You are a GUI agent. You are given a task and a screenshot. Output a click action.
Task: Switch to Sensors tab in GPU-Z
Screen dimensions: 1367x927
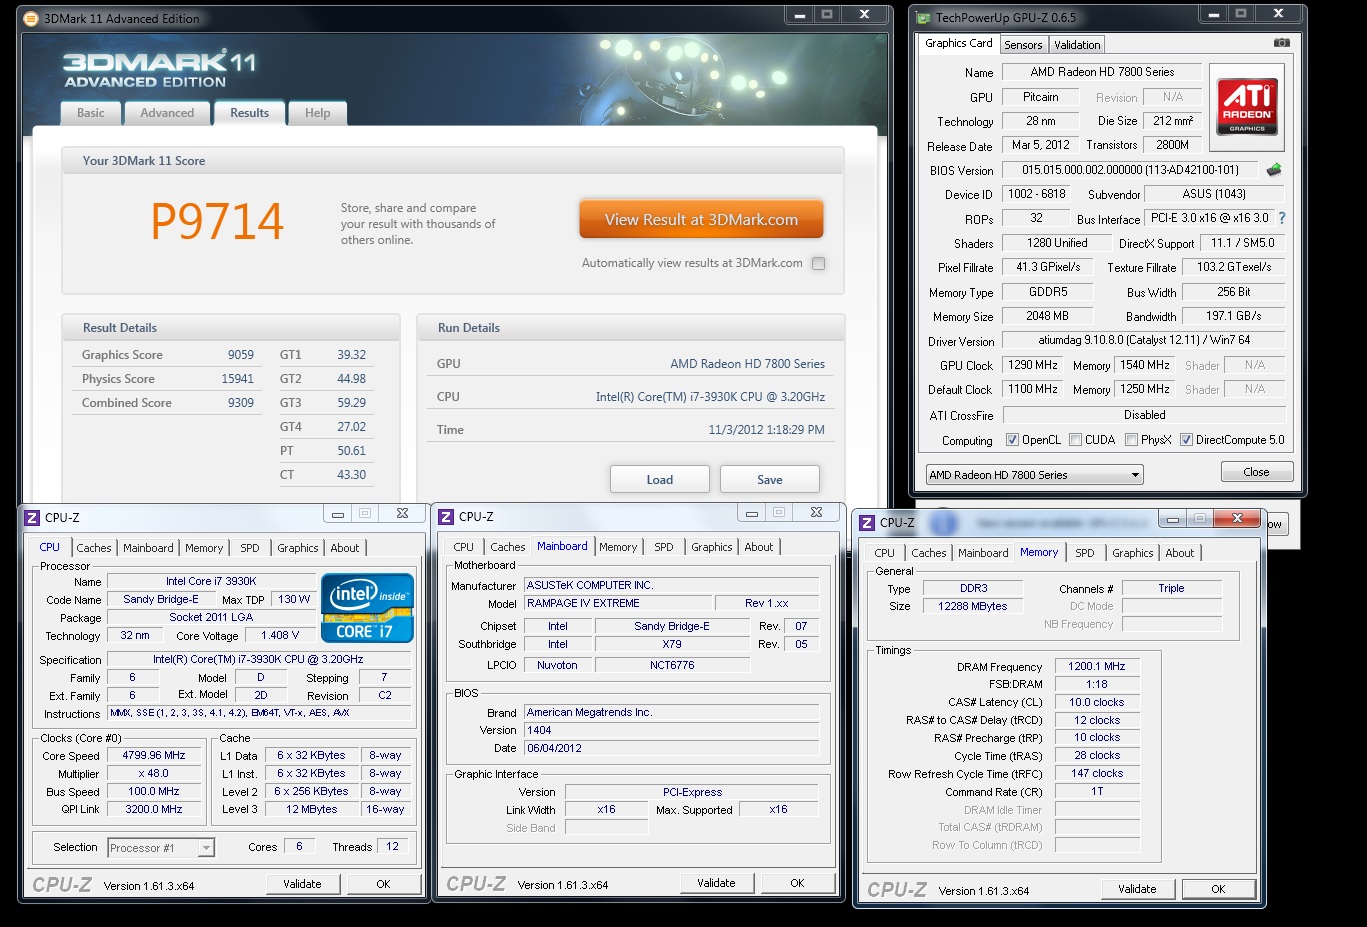(x=1023, y=45)
